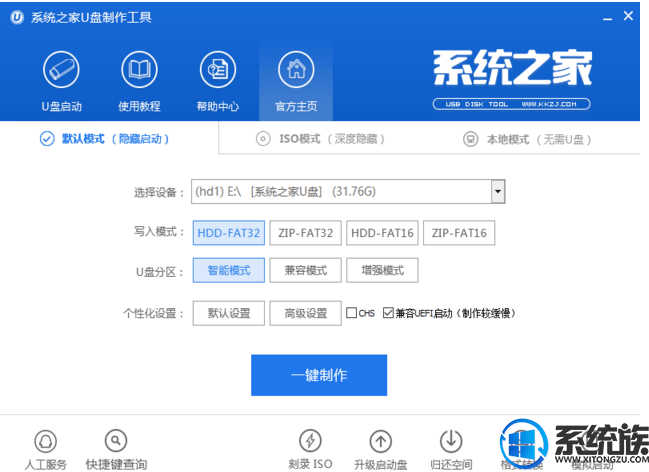Close the 系统之家U盘制作工具 window
This screenshot has height=472, width=649.
tap(628, 16)
